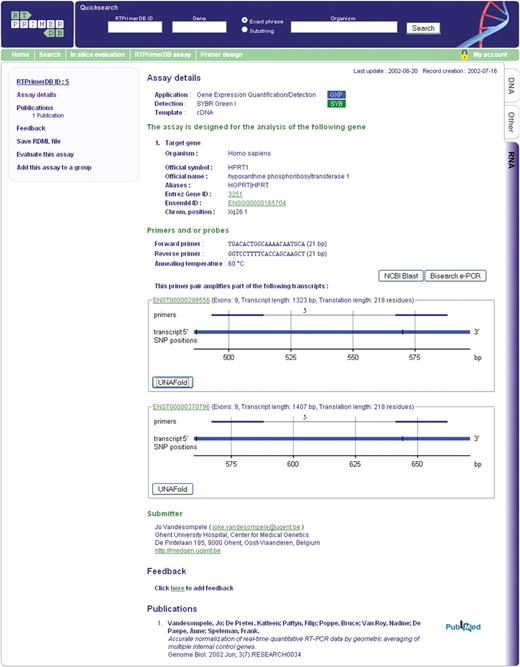The height and width of the screenshot is (667, 520).
Task: Open the medgen.ugent.be website link
Action: pos(188,550)
